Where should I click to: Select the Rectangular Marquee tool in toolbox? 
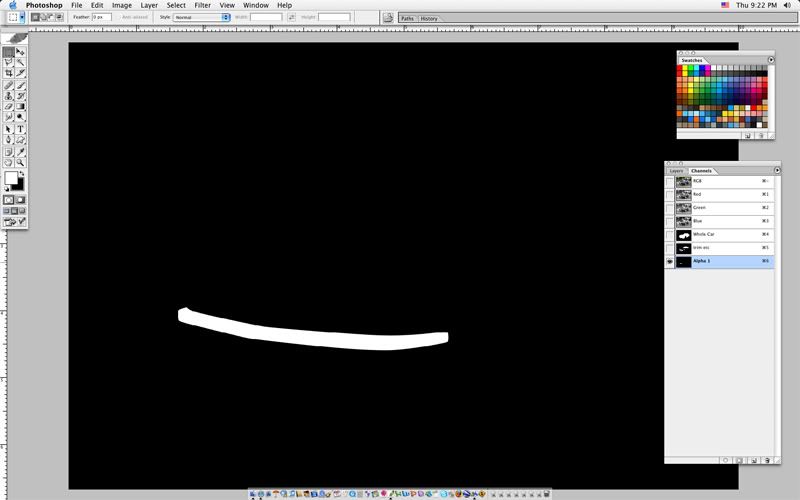point(9,51)
